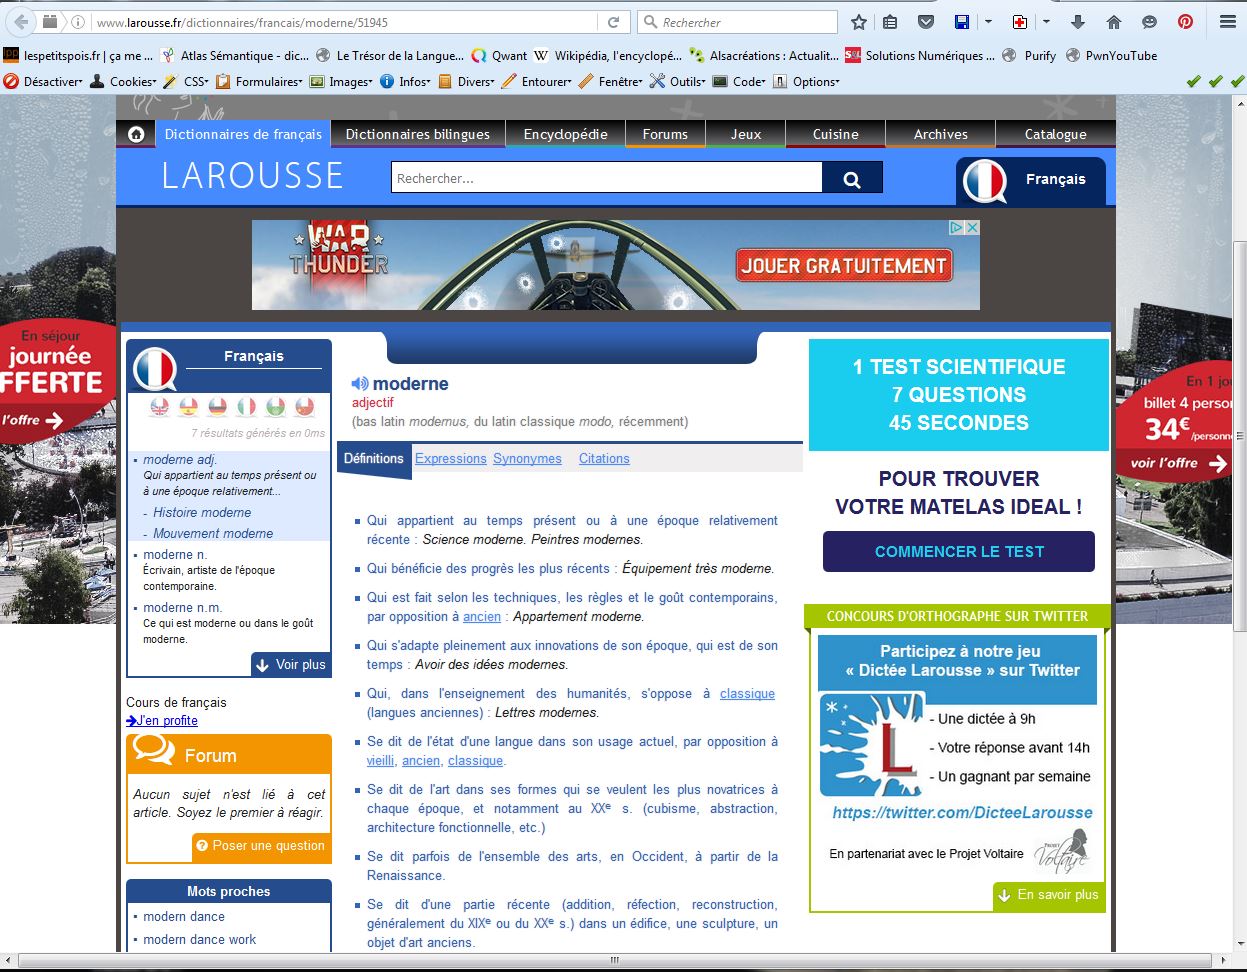
Task: Click the Larousse site home icon
Action: pyautogui.click(x=136, y=134)
